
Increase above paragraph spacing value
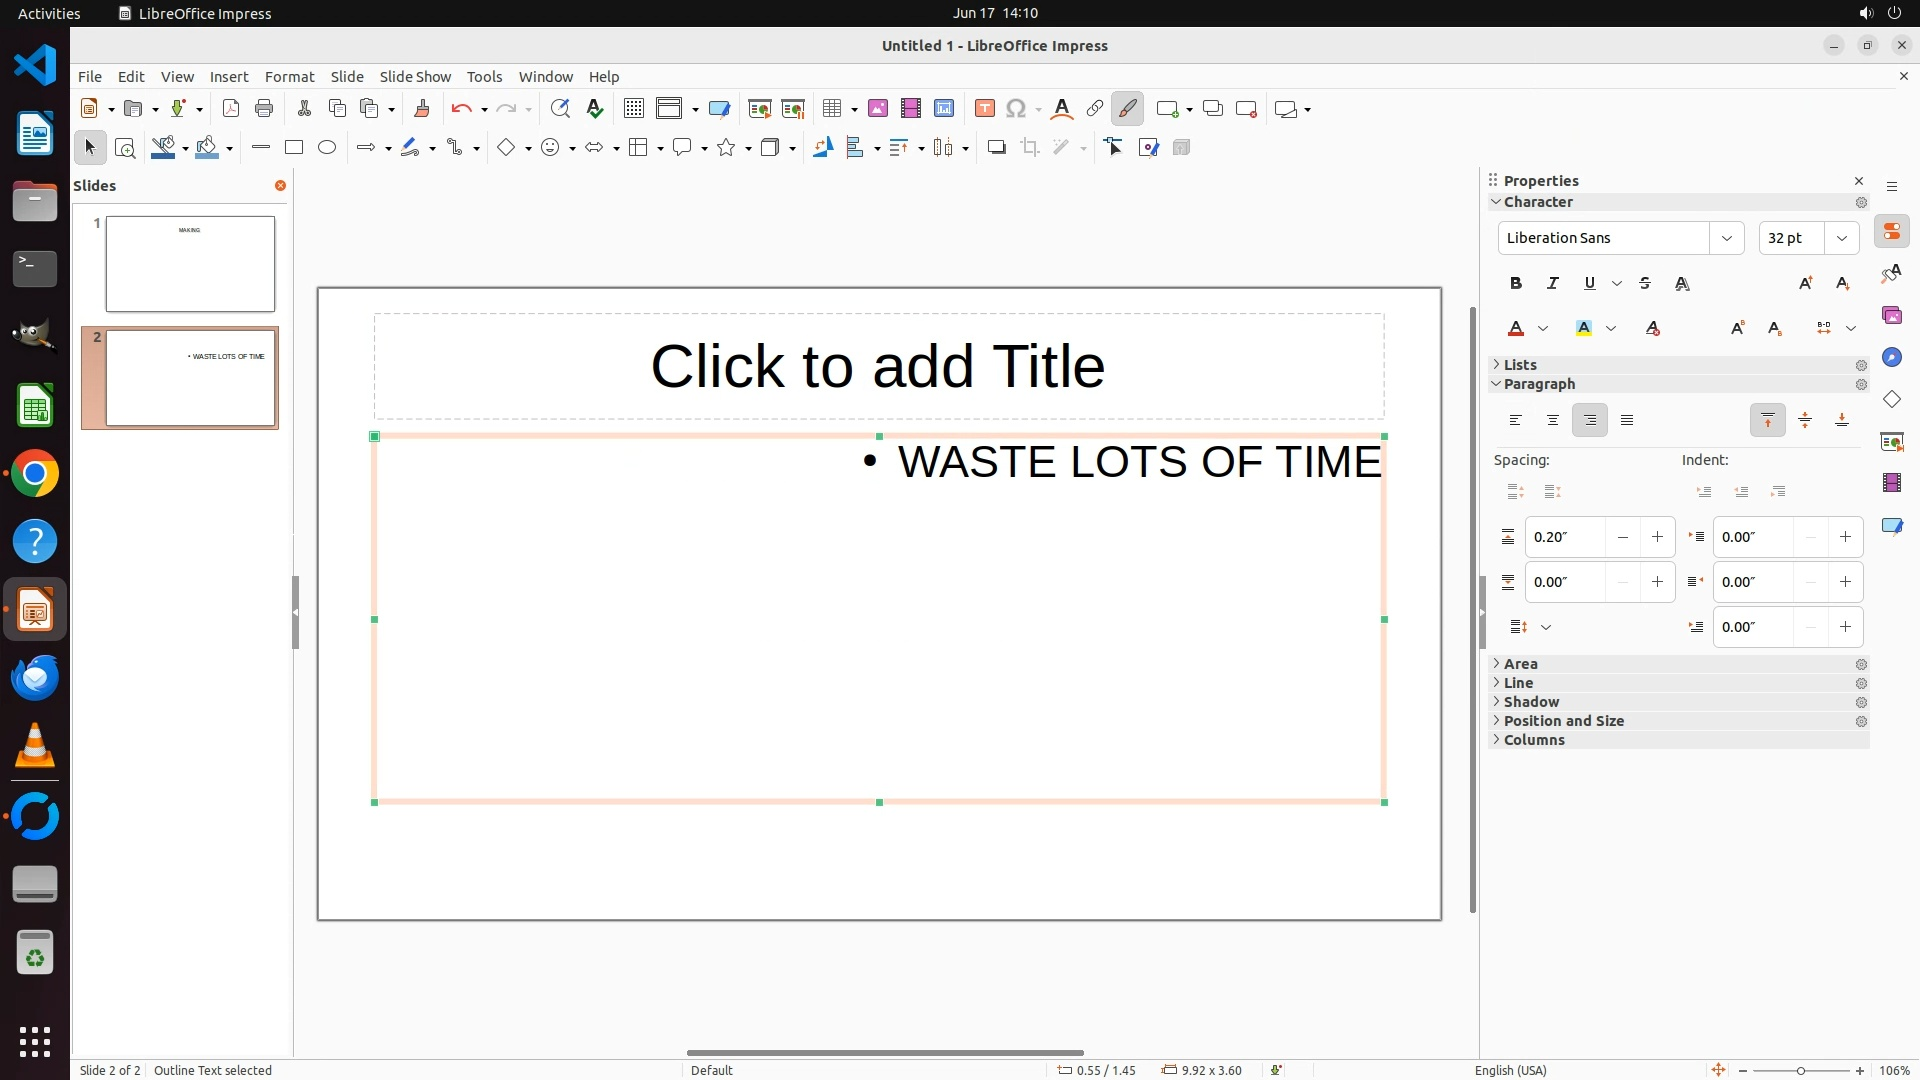tap(1657, 537)
